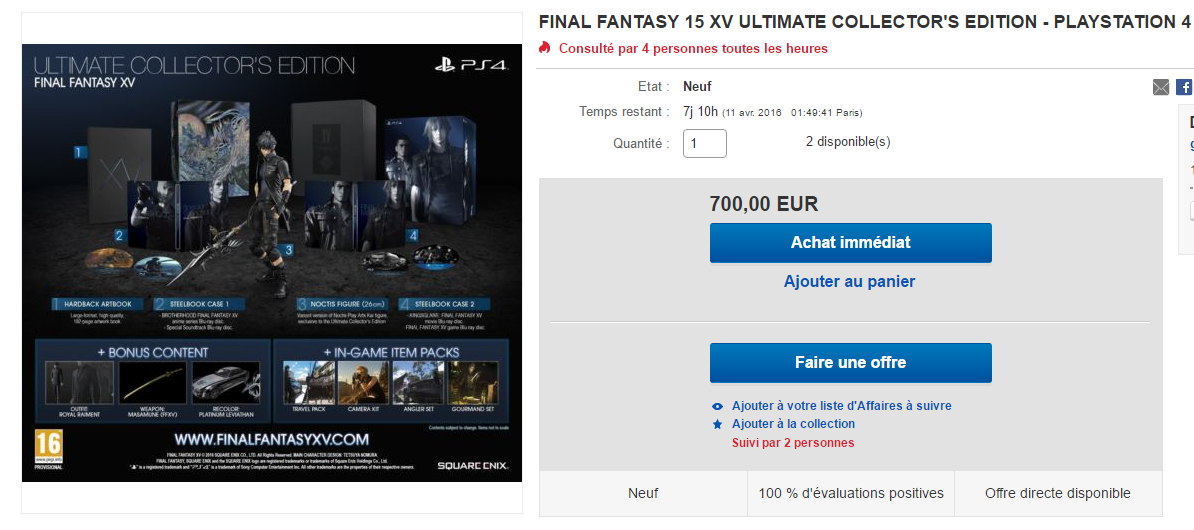This screenshot has width=1194, height=530.
Task: Click the Square Enix logo in product image
Action: 473,465
